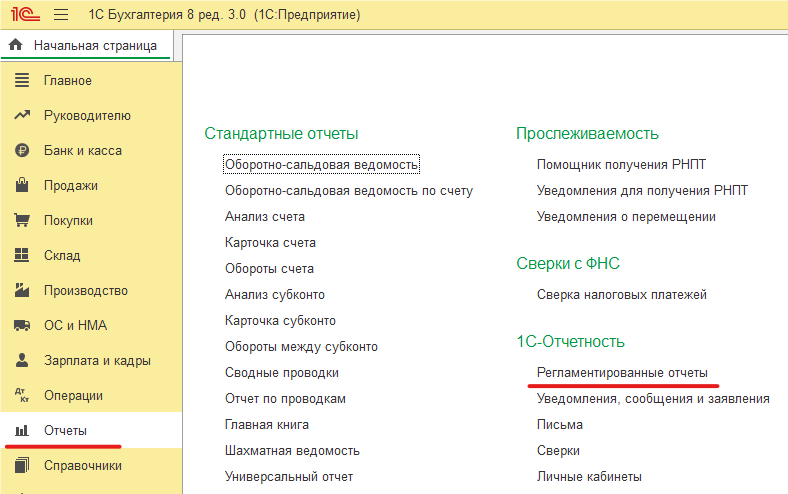The width and height of the screenshot is (788, 494).
Task: Open Письма in 1С-Отчетность
Action: (x=560, y=425)
